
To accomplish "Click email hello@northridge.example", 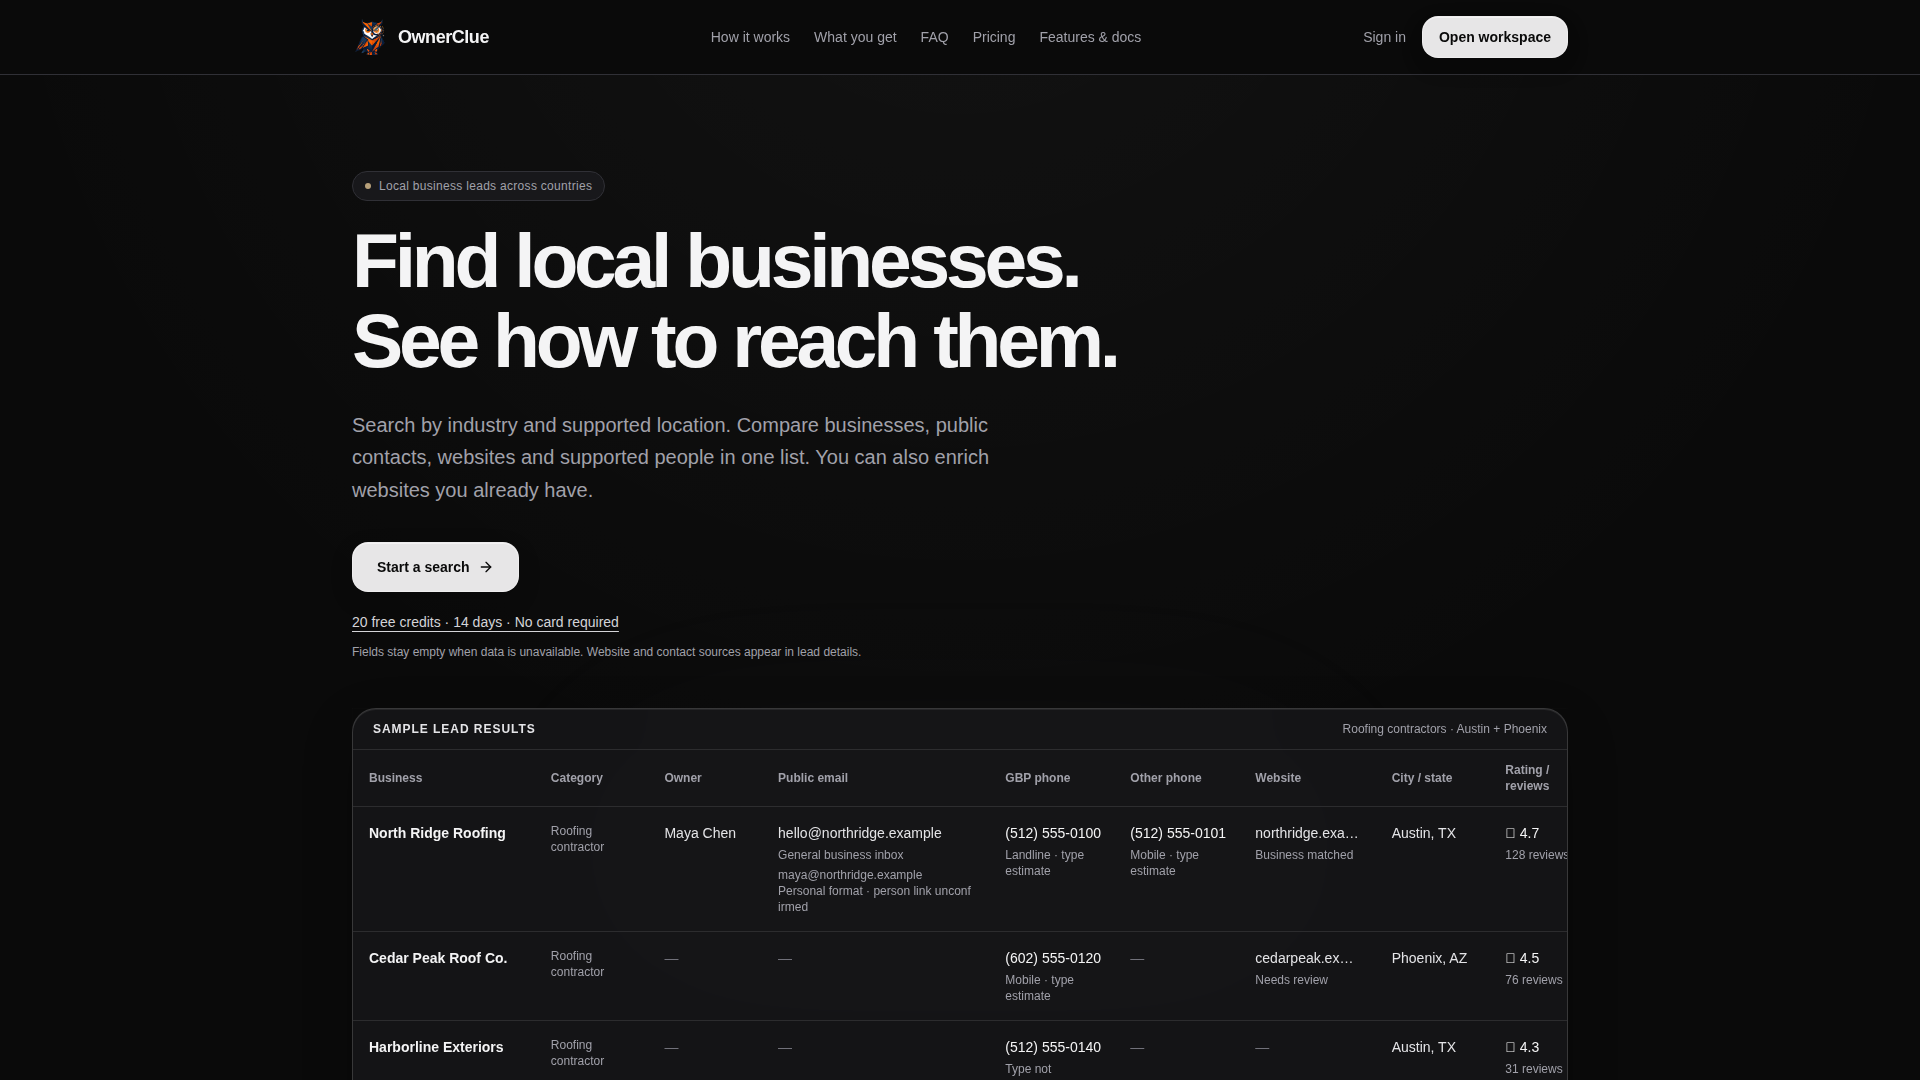I will tap(860, 833).
